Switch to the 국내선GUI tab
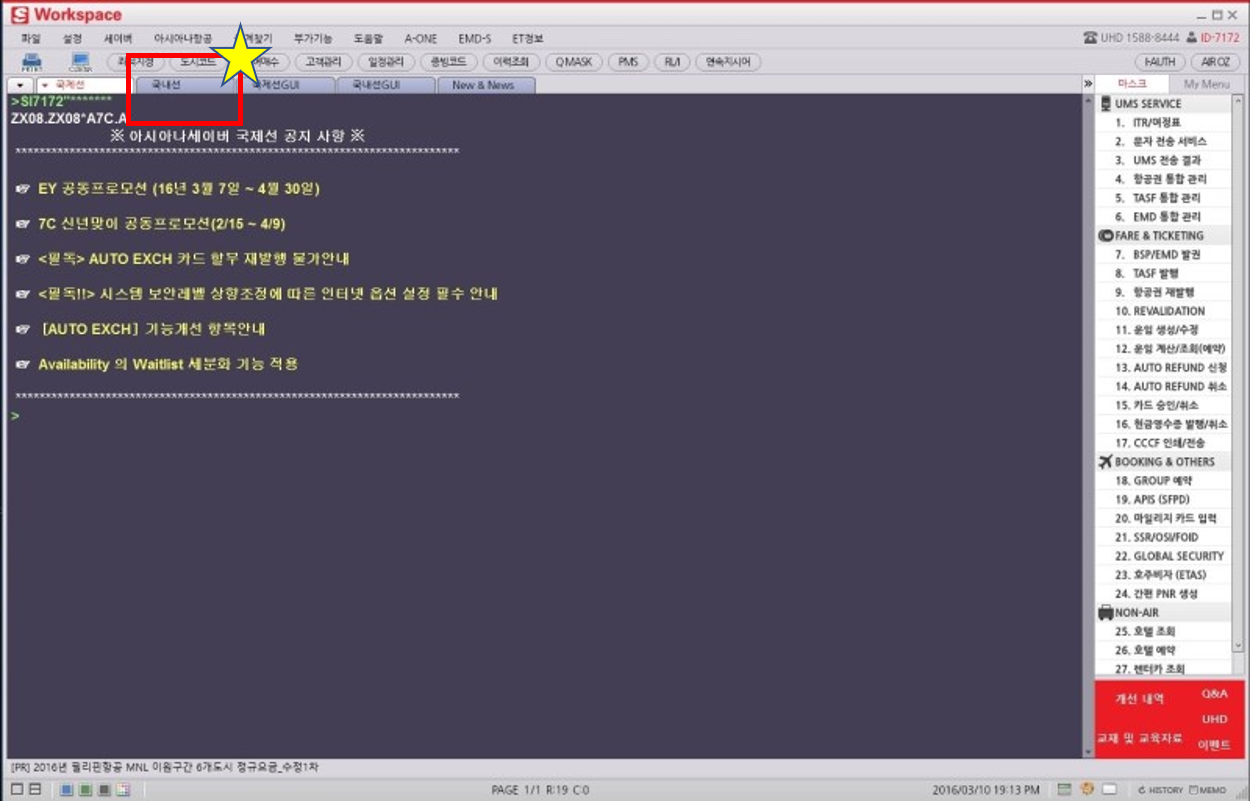1250x801 pixels. 385,85
